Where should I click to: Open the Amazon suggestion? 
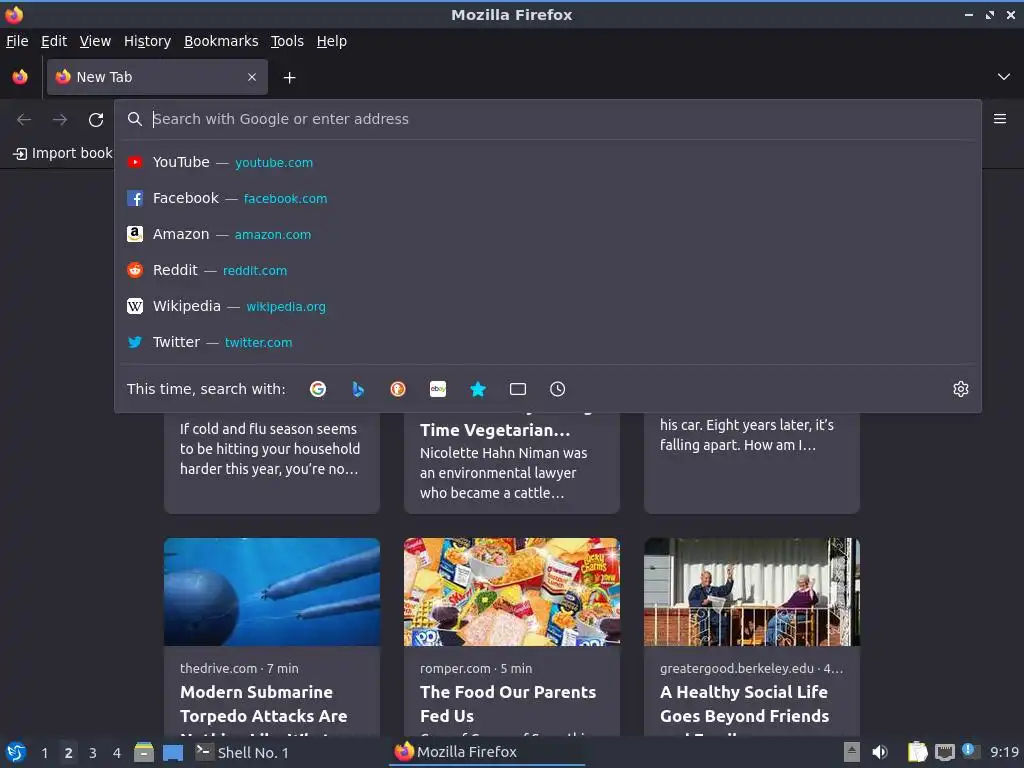(x=547, y=234)
